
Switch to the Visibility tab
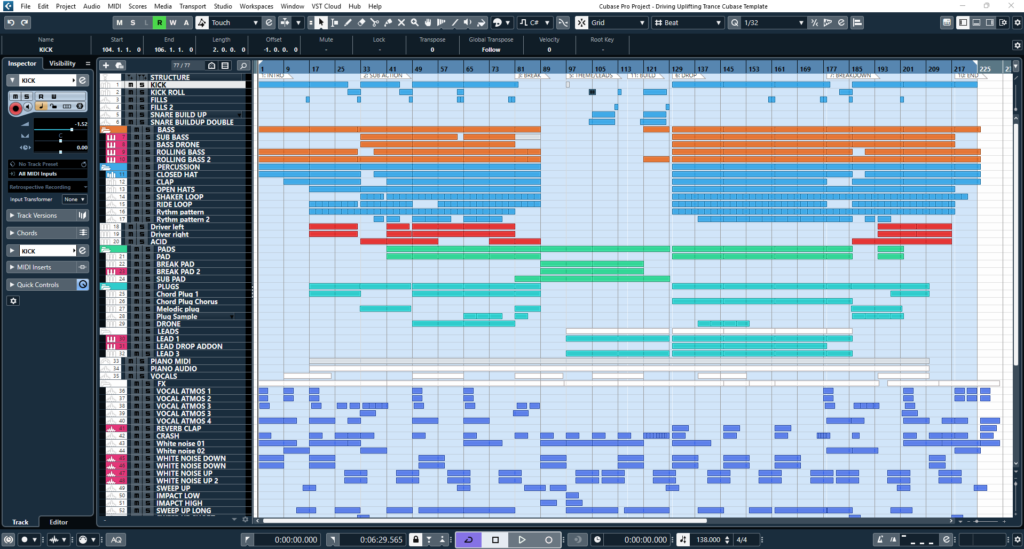click(63, 63)
